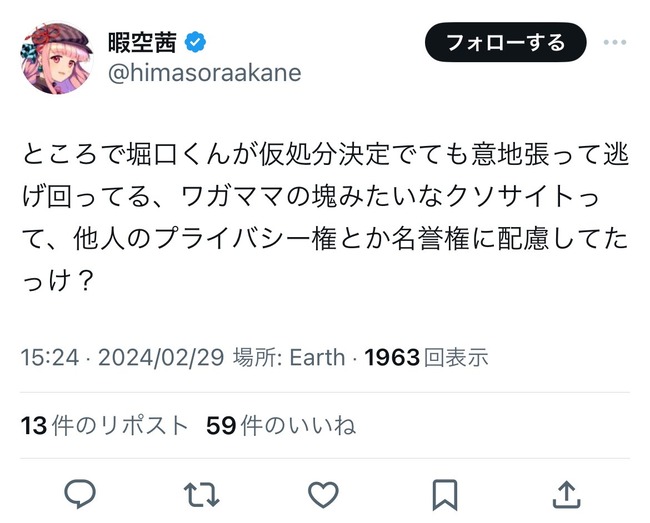Repost the tweet using the arrows icon
650x523 pixels.
pyautogui.click(x=201, y=494)
